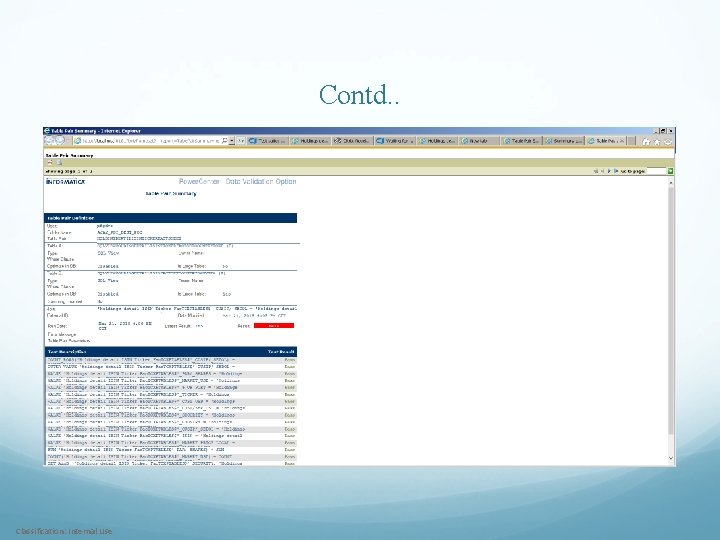Viewport: 720px width, 540px height.
Task: Go to next report page arrow
Action: click(609, 171)
